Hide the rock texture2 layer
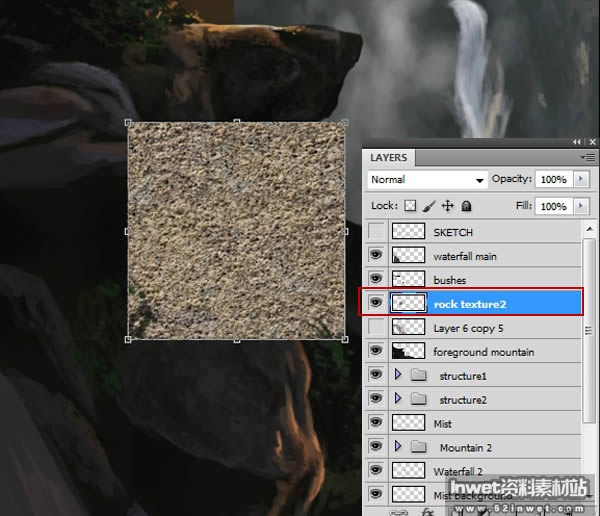600x516 pixels. 376,303
